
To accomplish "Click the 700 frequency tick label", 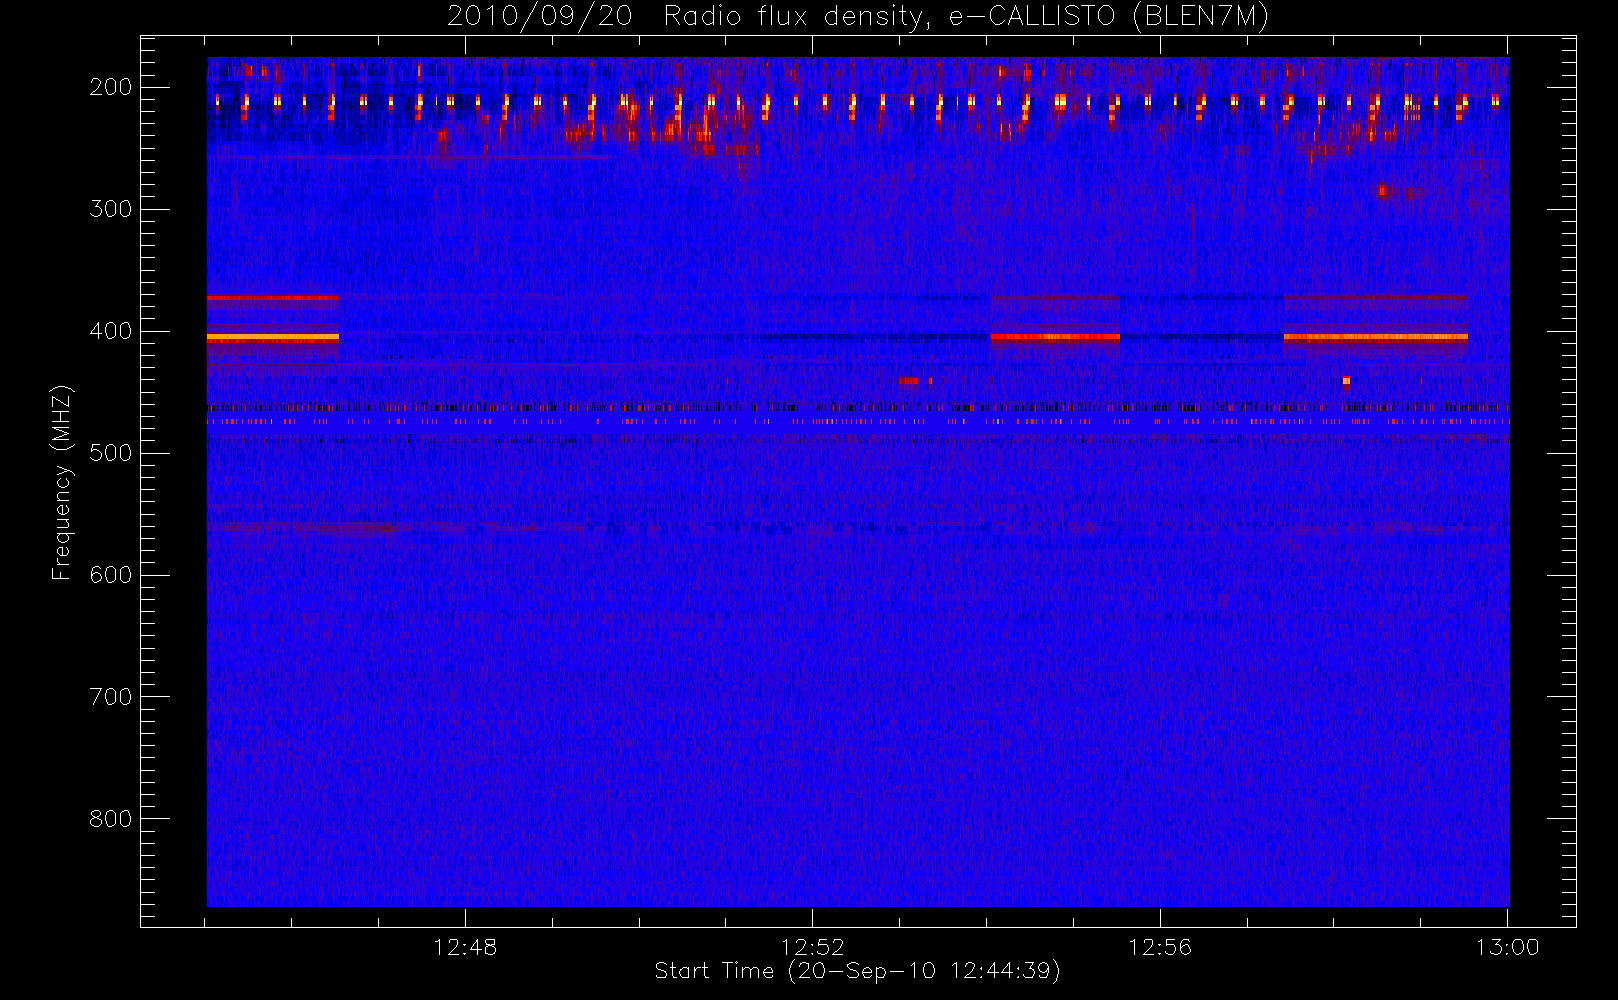I will pyautogui.click(x=110, y=697).
